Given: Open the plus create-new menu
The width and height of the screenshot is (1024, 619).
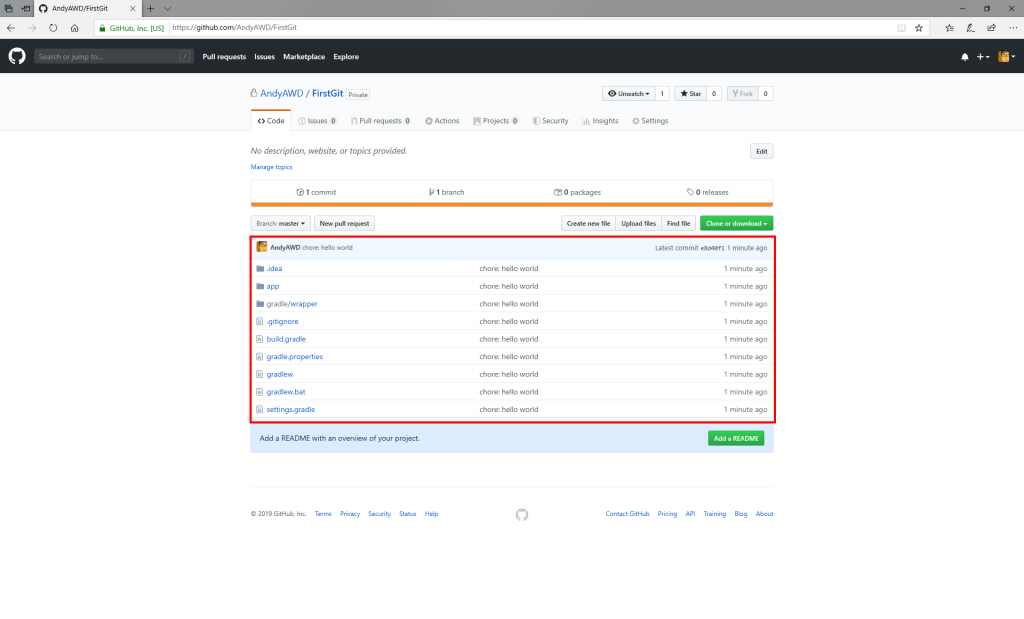Looking at the screenshot, I should pyautogui.click(x=983, y=57).
